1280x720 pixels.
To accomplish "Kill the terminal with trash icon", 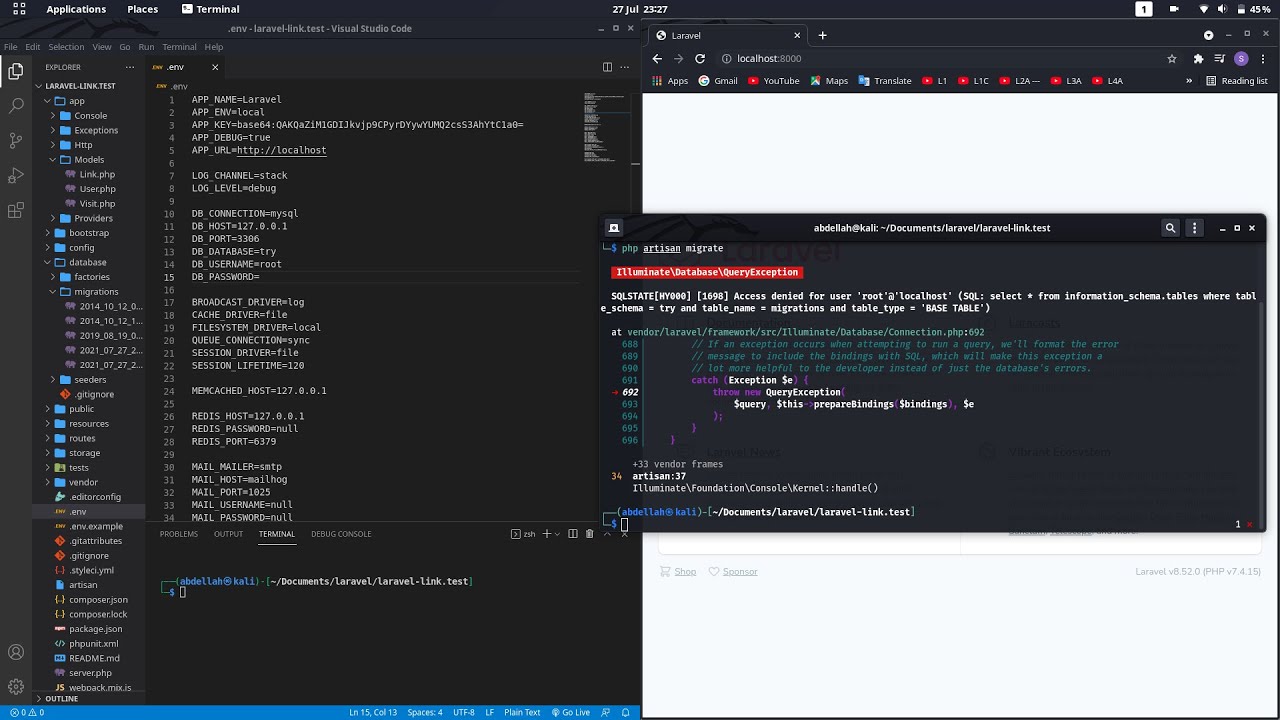I will (x=589, y=534).
